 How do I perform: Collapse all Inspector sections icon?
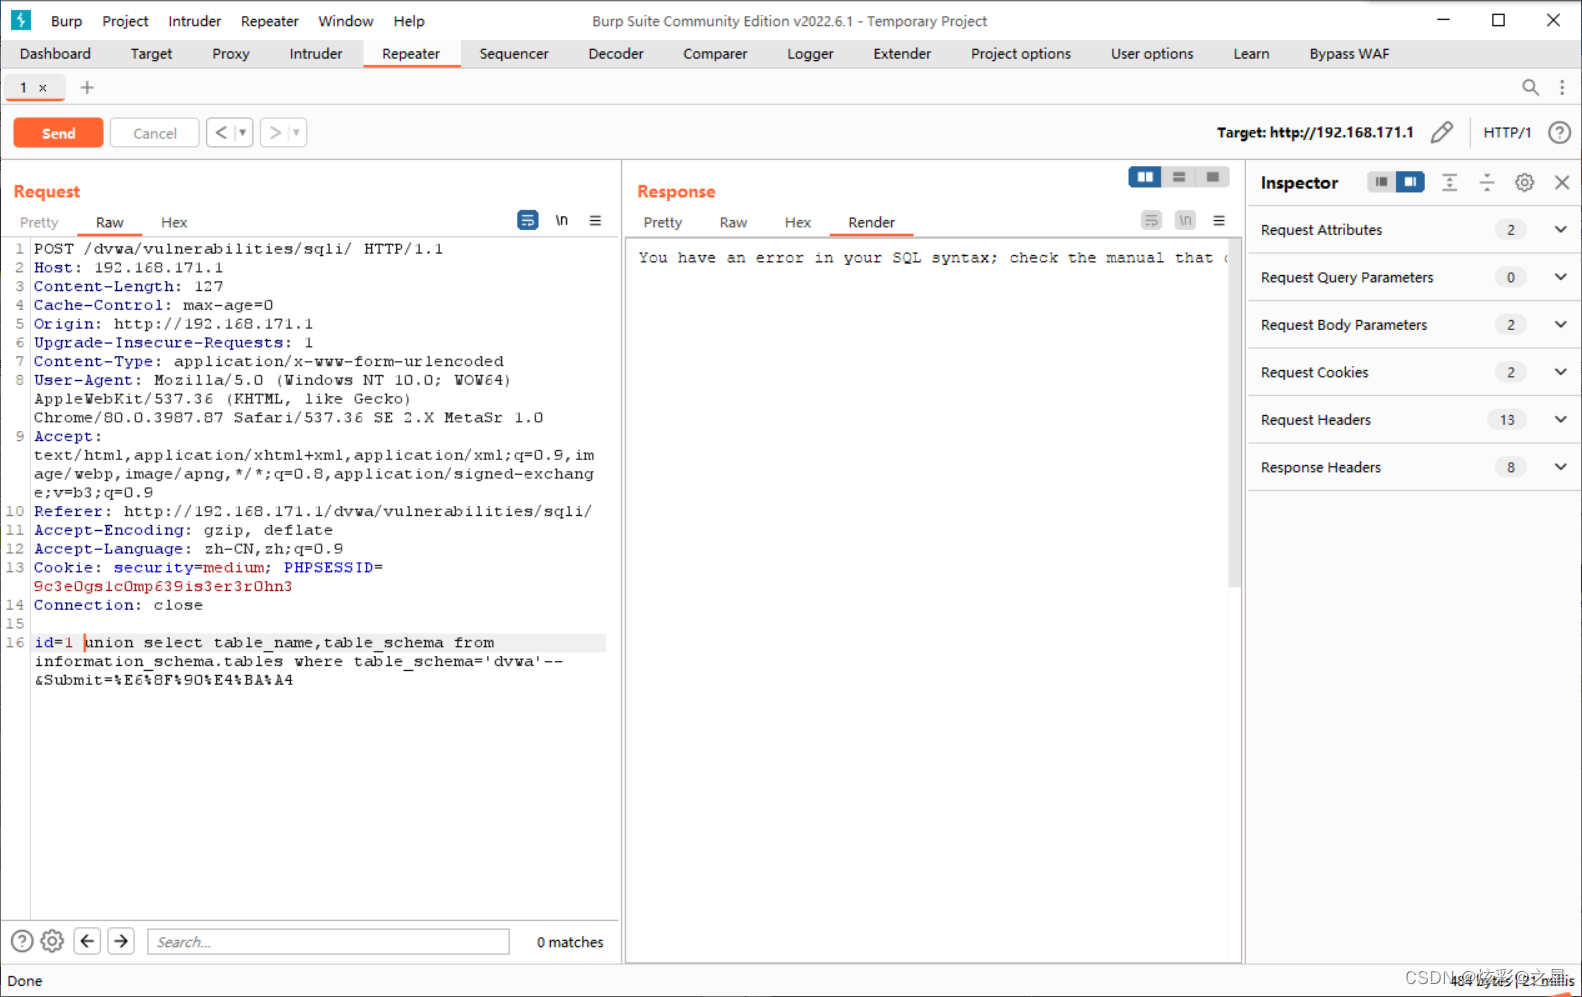(1487, 182)
